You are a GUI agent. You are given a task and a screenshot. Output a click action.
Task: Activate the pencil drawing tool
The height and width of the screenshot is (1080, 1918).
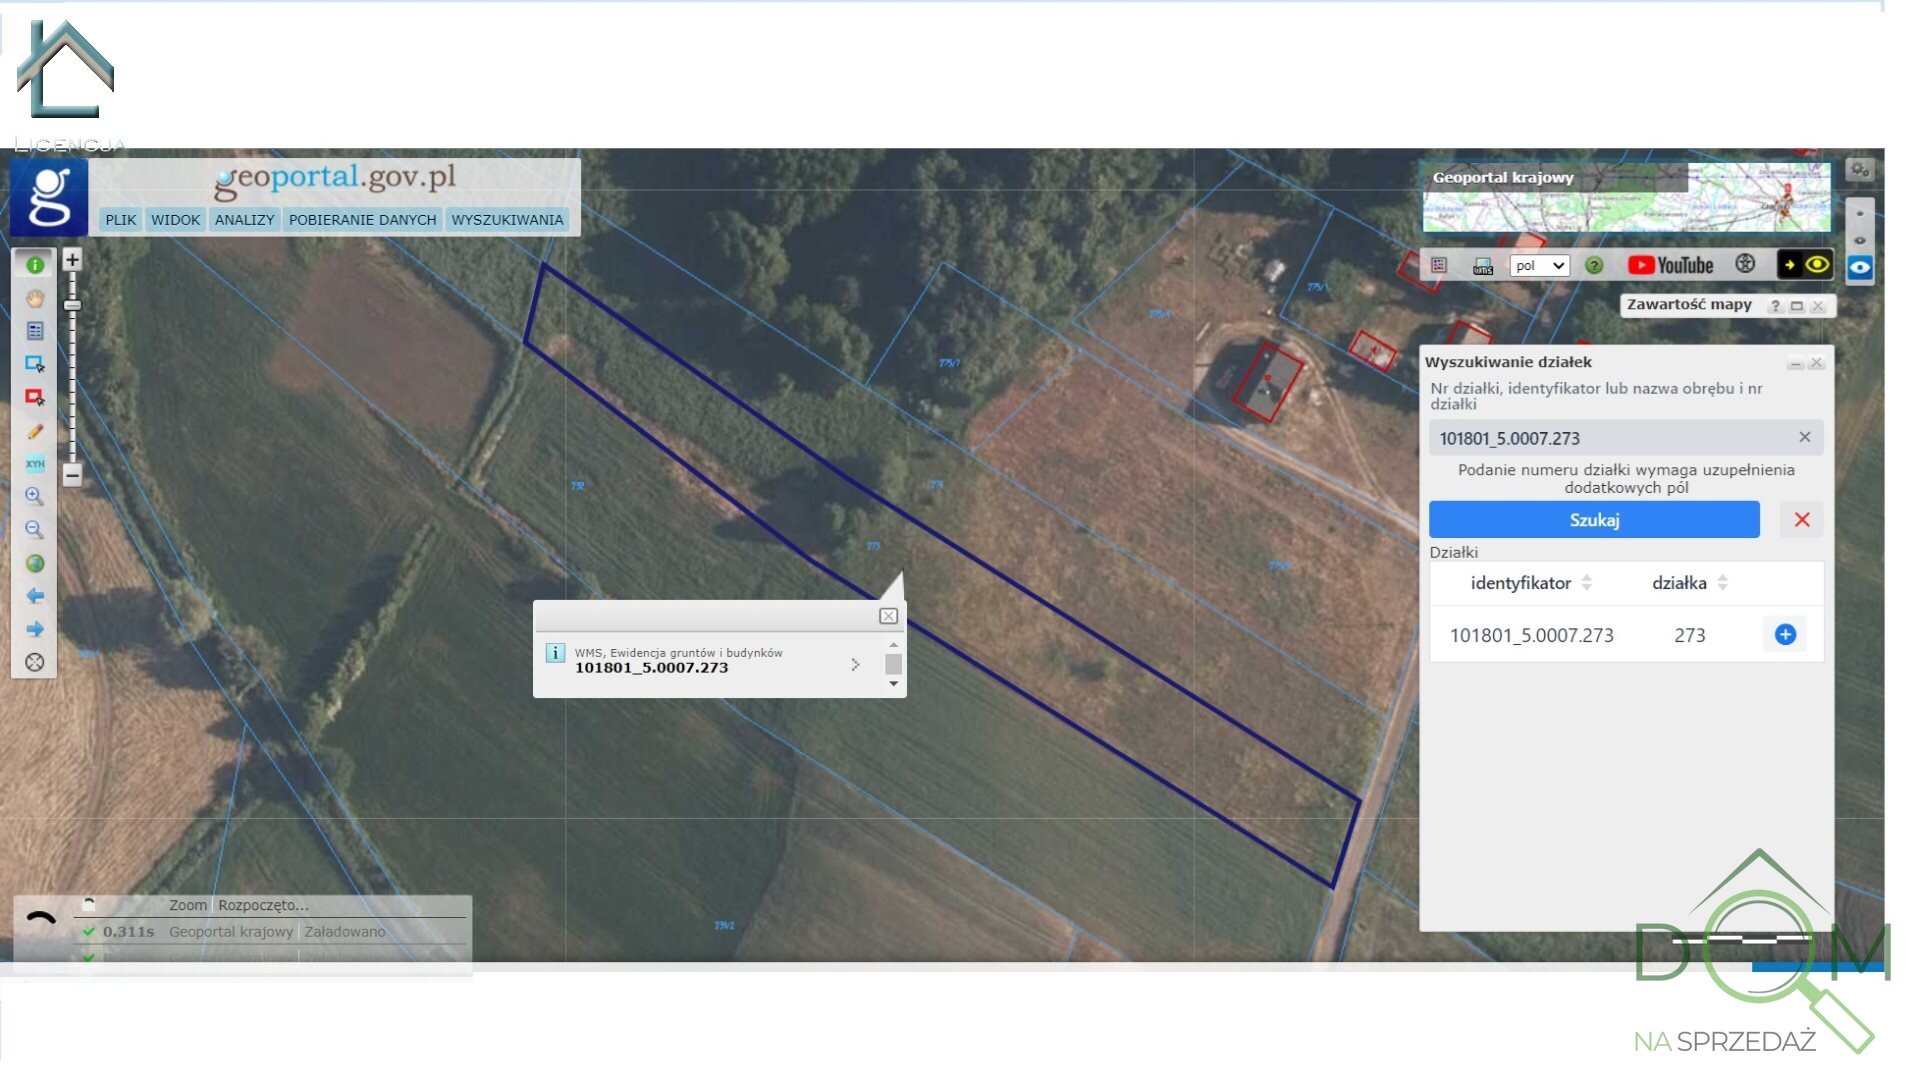pos(35,431)
